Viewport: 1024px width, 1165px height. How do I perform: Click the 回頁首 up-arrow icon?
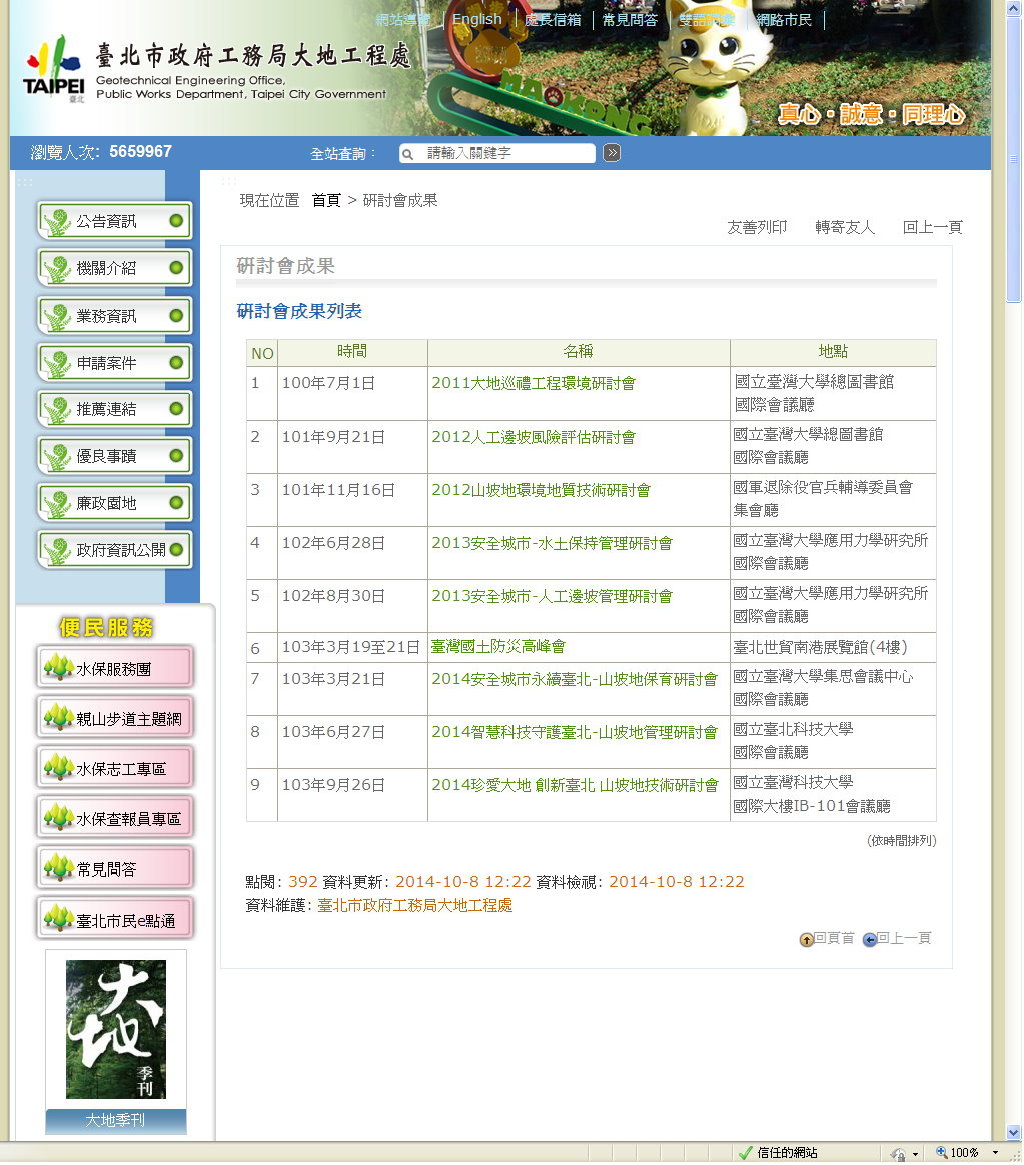pyautogui.click(x=806, y=940)
